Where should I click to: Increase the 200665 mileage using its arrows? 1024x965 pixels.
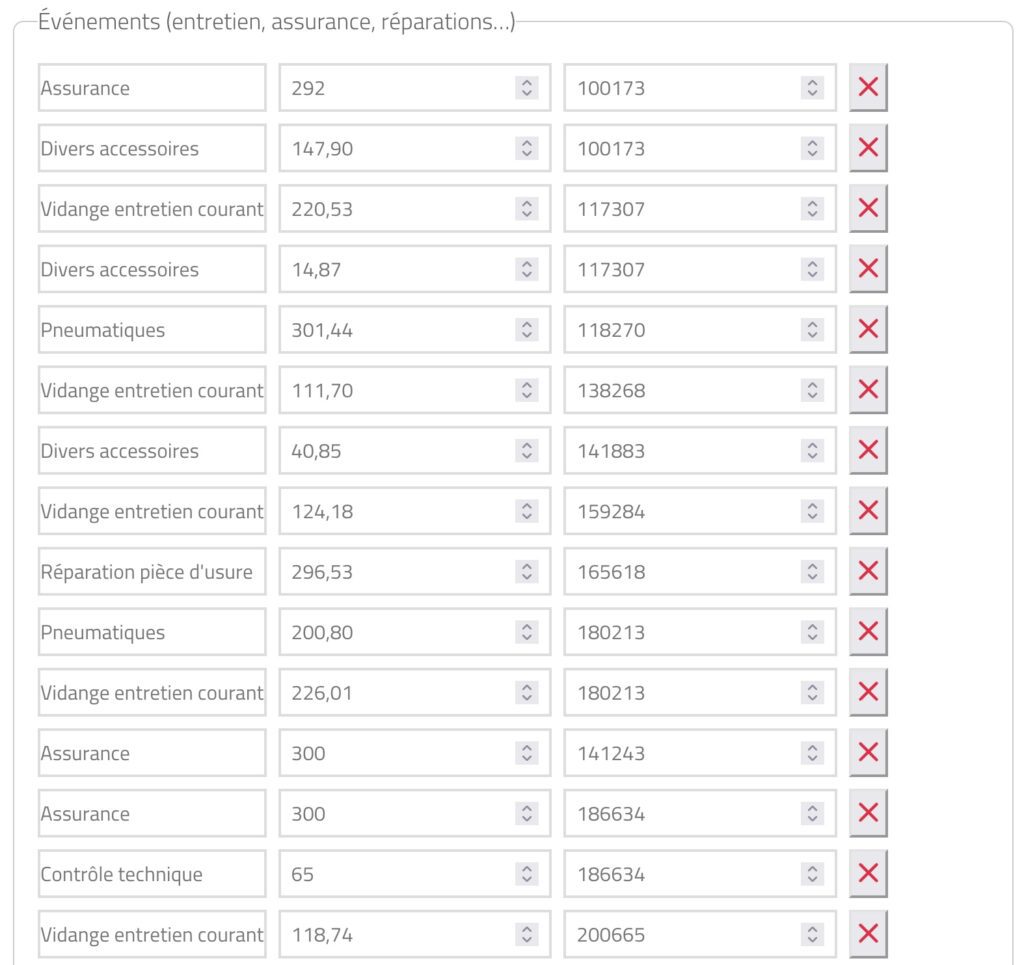click(813, 929)
